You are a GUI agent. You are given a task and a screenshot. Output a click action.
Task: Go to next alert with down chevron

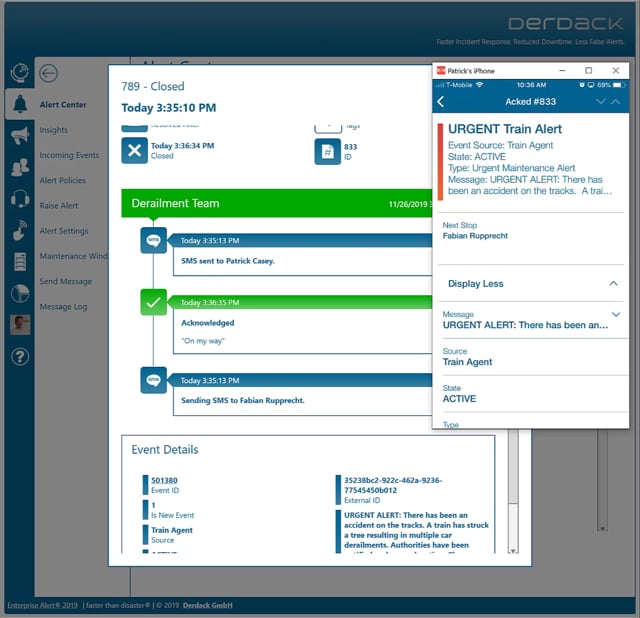pyautogui.click(x=600, y=101)
